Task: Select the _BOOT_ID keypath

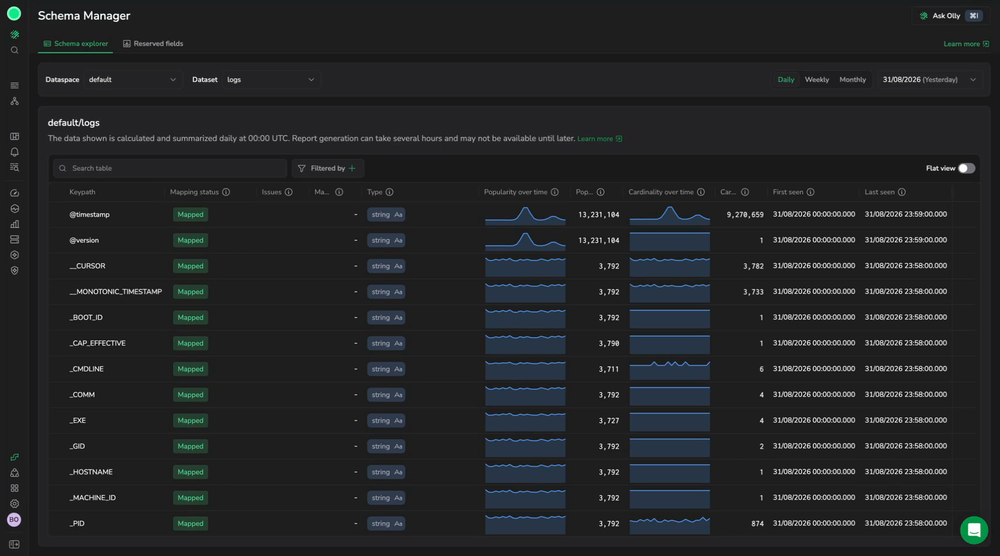Action: (86, 318)
